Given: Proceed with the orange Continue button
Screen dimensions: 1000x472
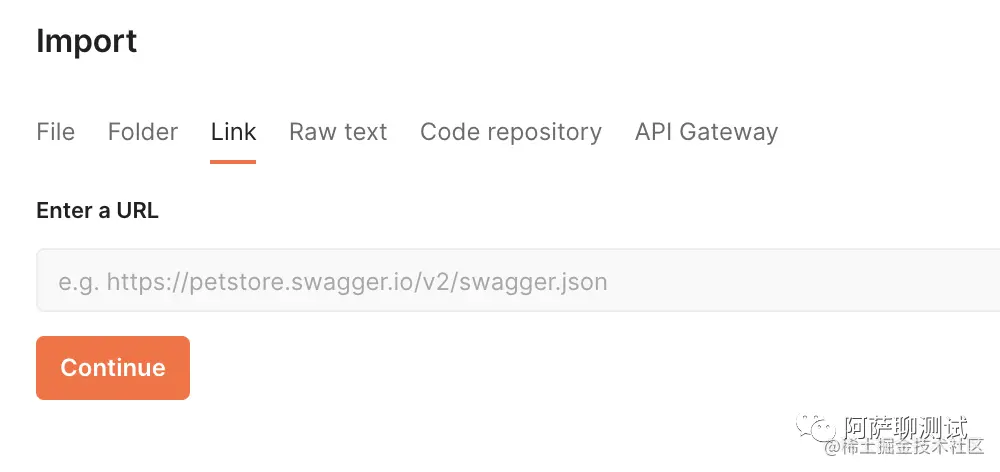Looking at the screenshot, I should click(x=113, y=368).
